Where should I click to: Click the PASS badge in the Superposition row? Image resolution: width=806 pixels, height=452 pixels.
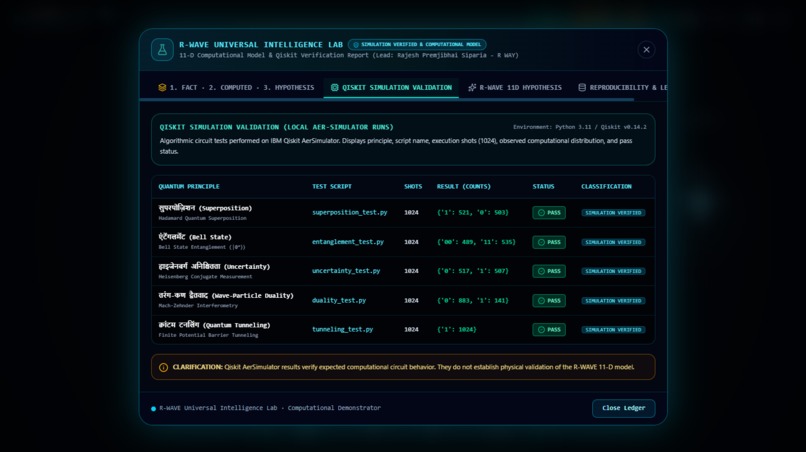tap(549, 213)
